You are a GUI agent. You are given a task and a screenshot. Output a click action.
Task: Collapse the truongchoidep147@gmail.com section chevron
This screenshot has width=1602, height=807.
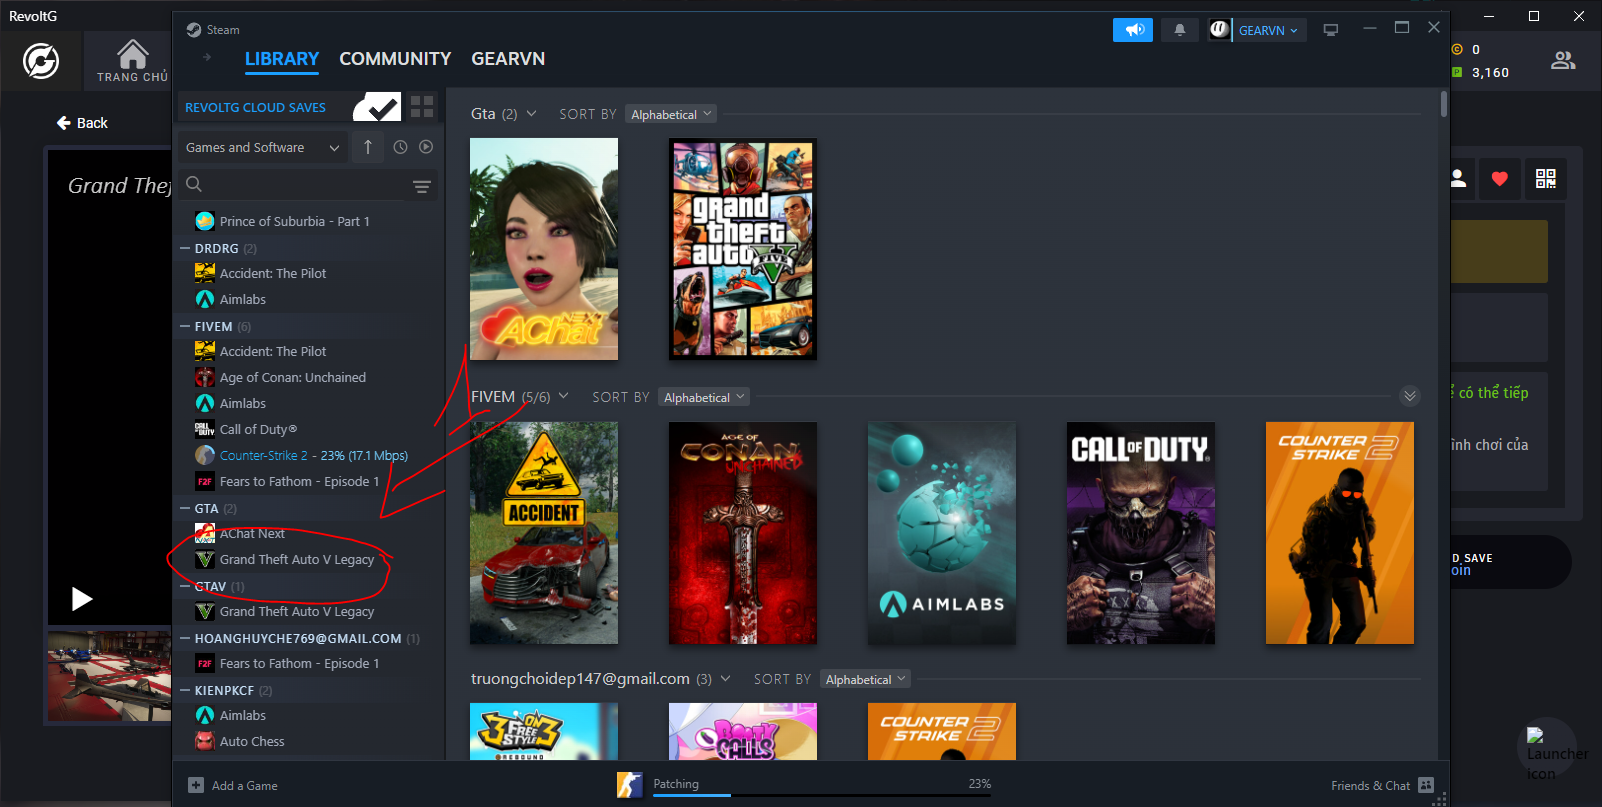(x=725, y=678)
